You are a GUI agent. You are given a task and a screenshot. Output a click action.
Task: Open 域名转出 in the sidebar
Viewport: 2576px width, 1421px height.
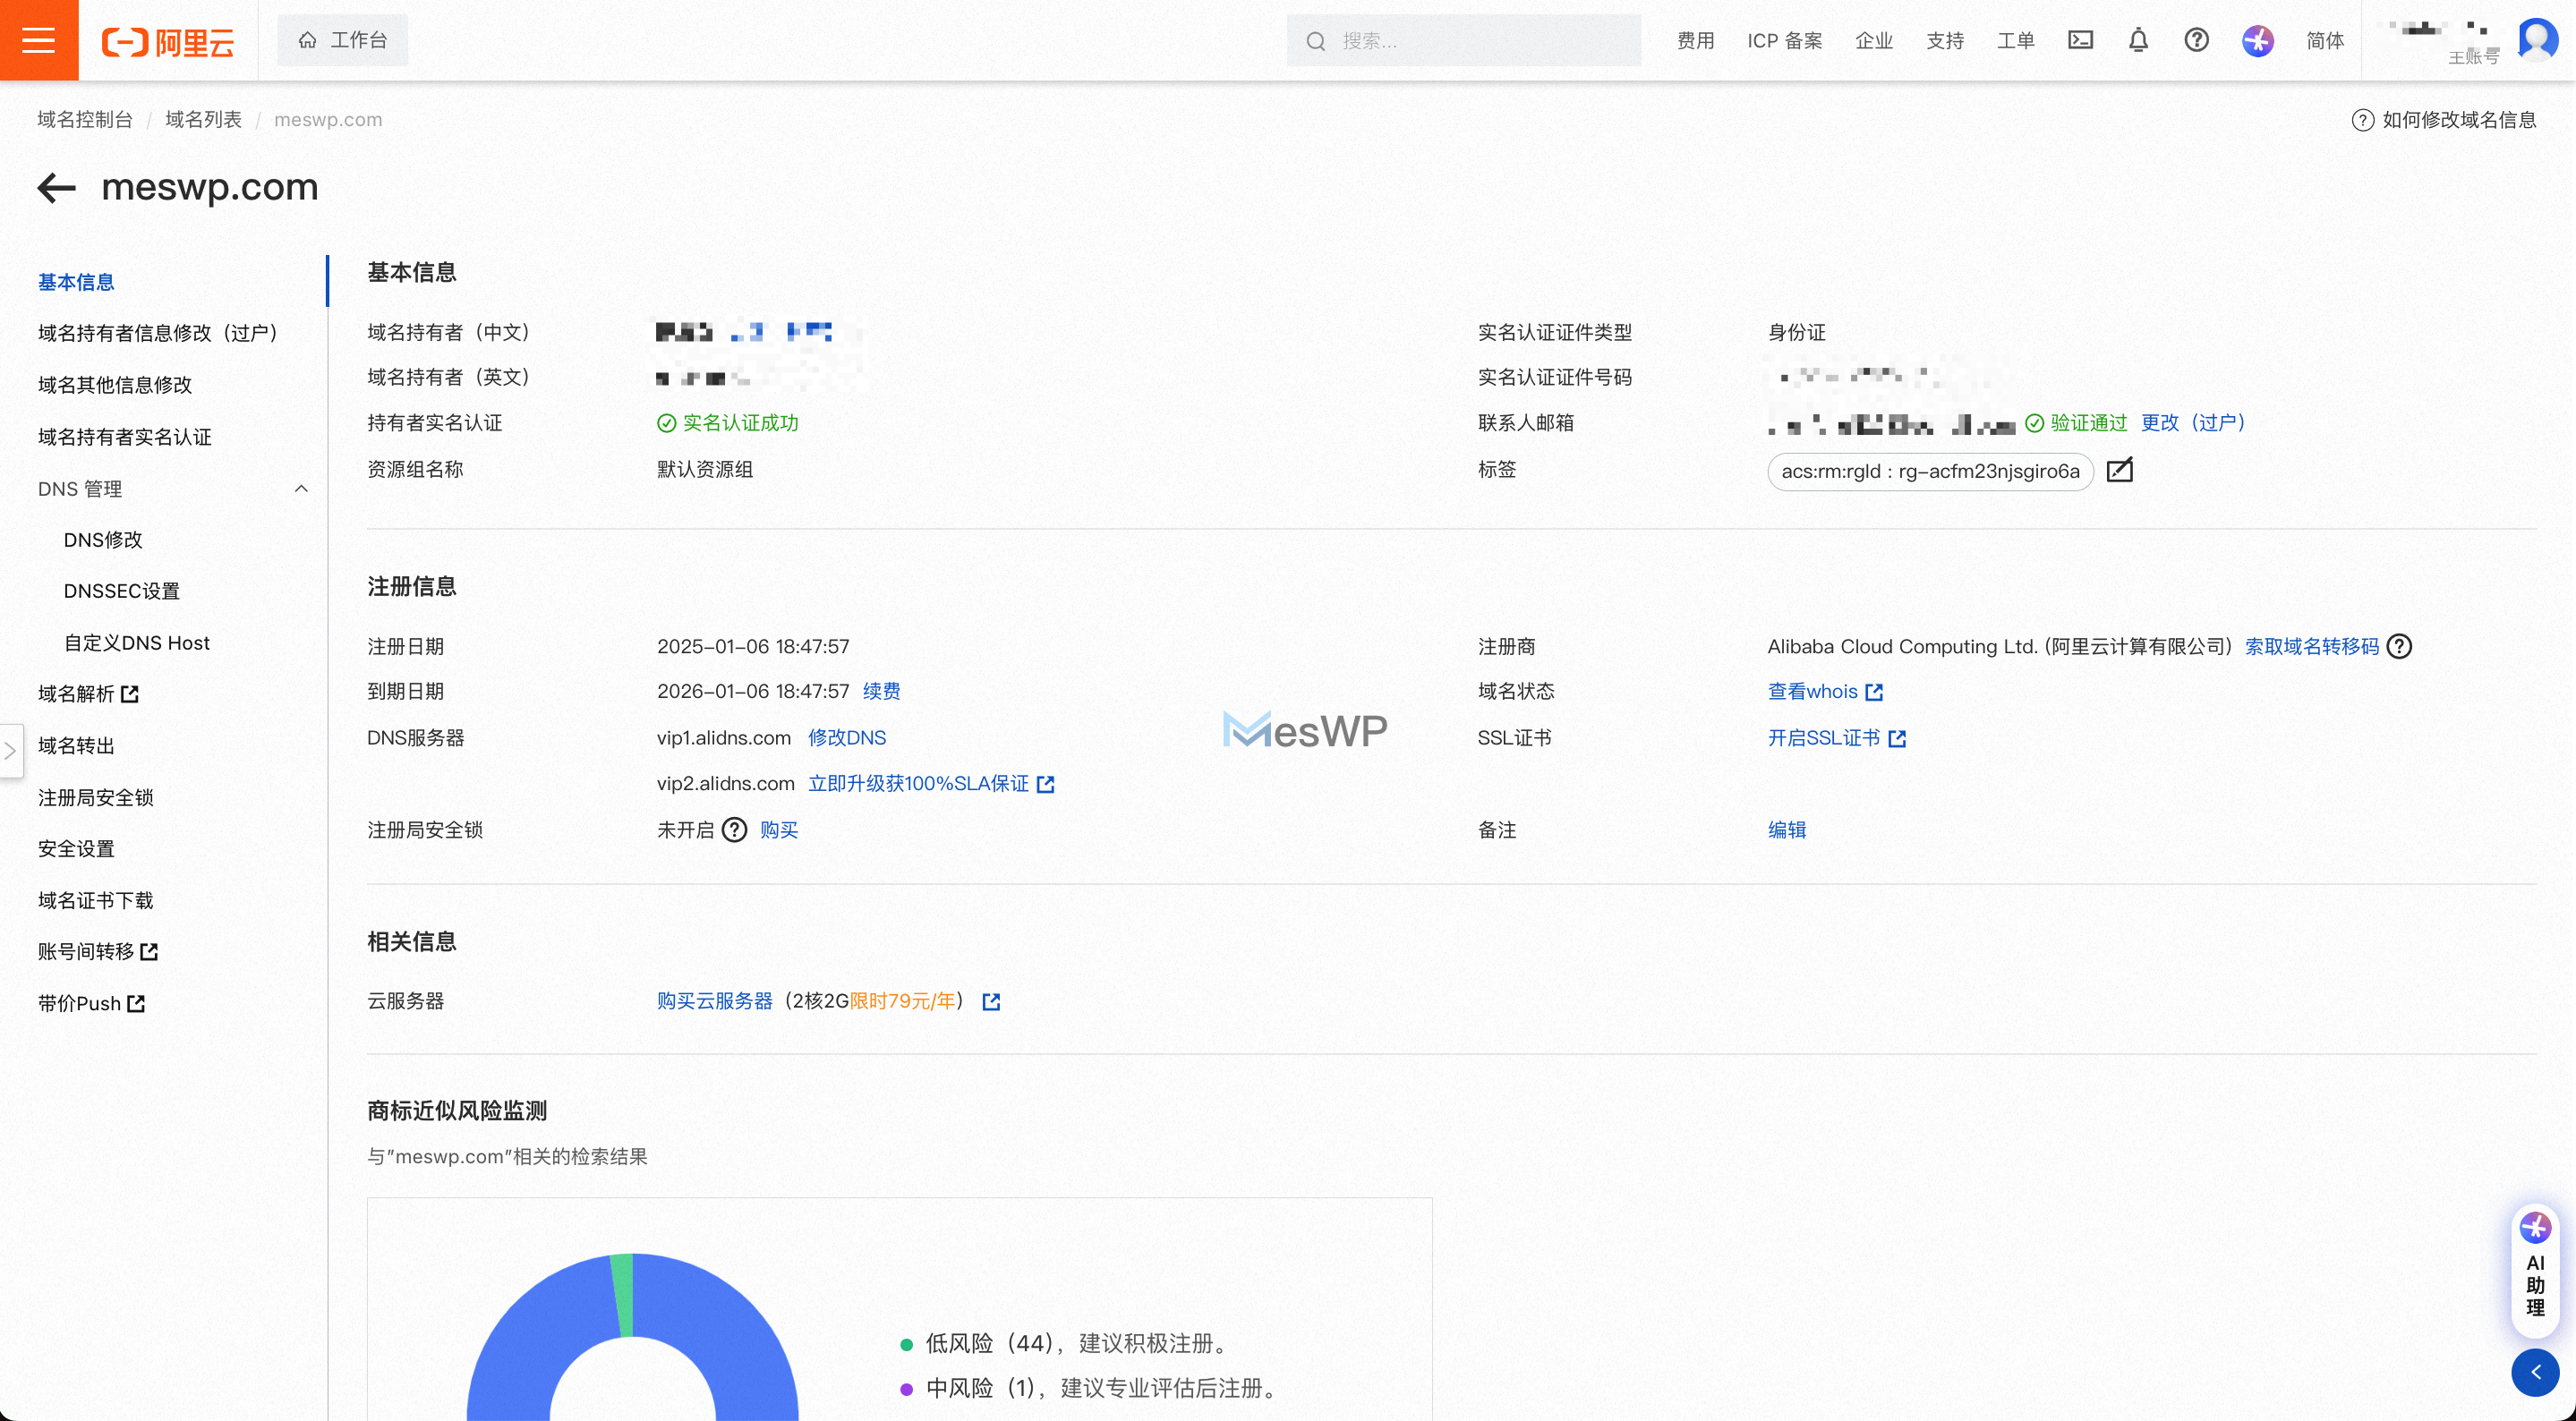pos(76,746)
